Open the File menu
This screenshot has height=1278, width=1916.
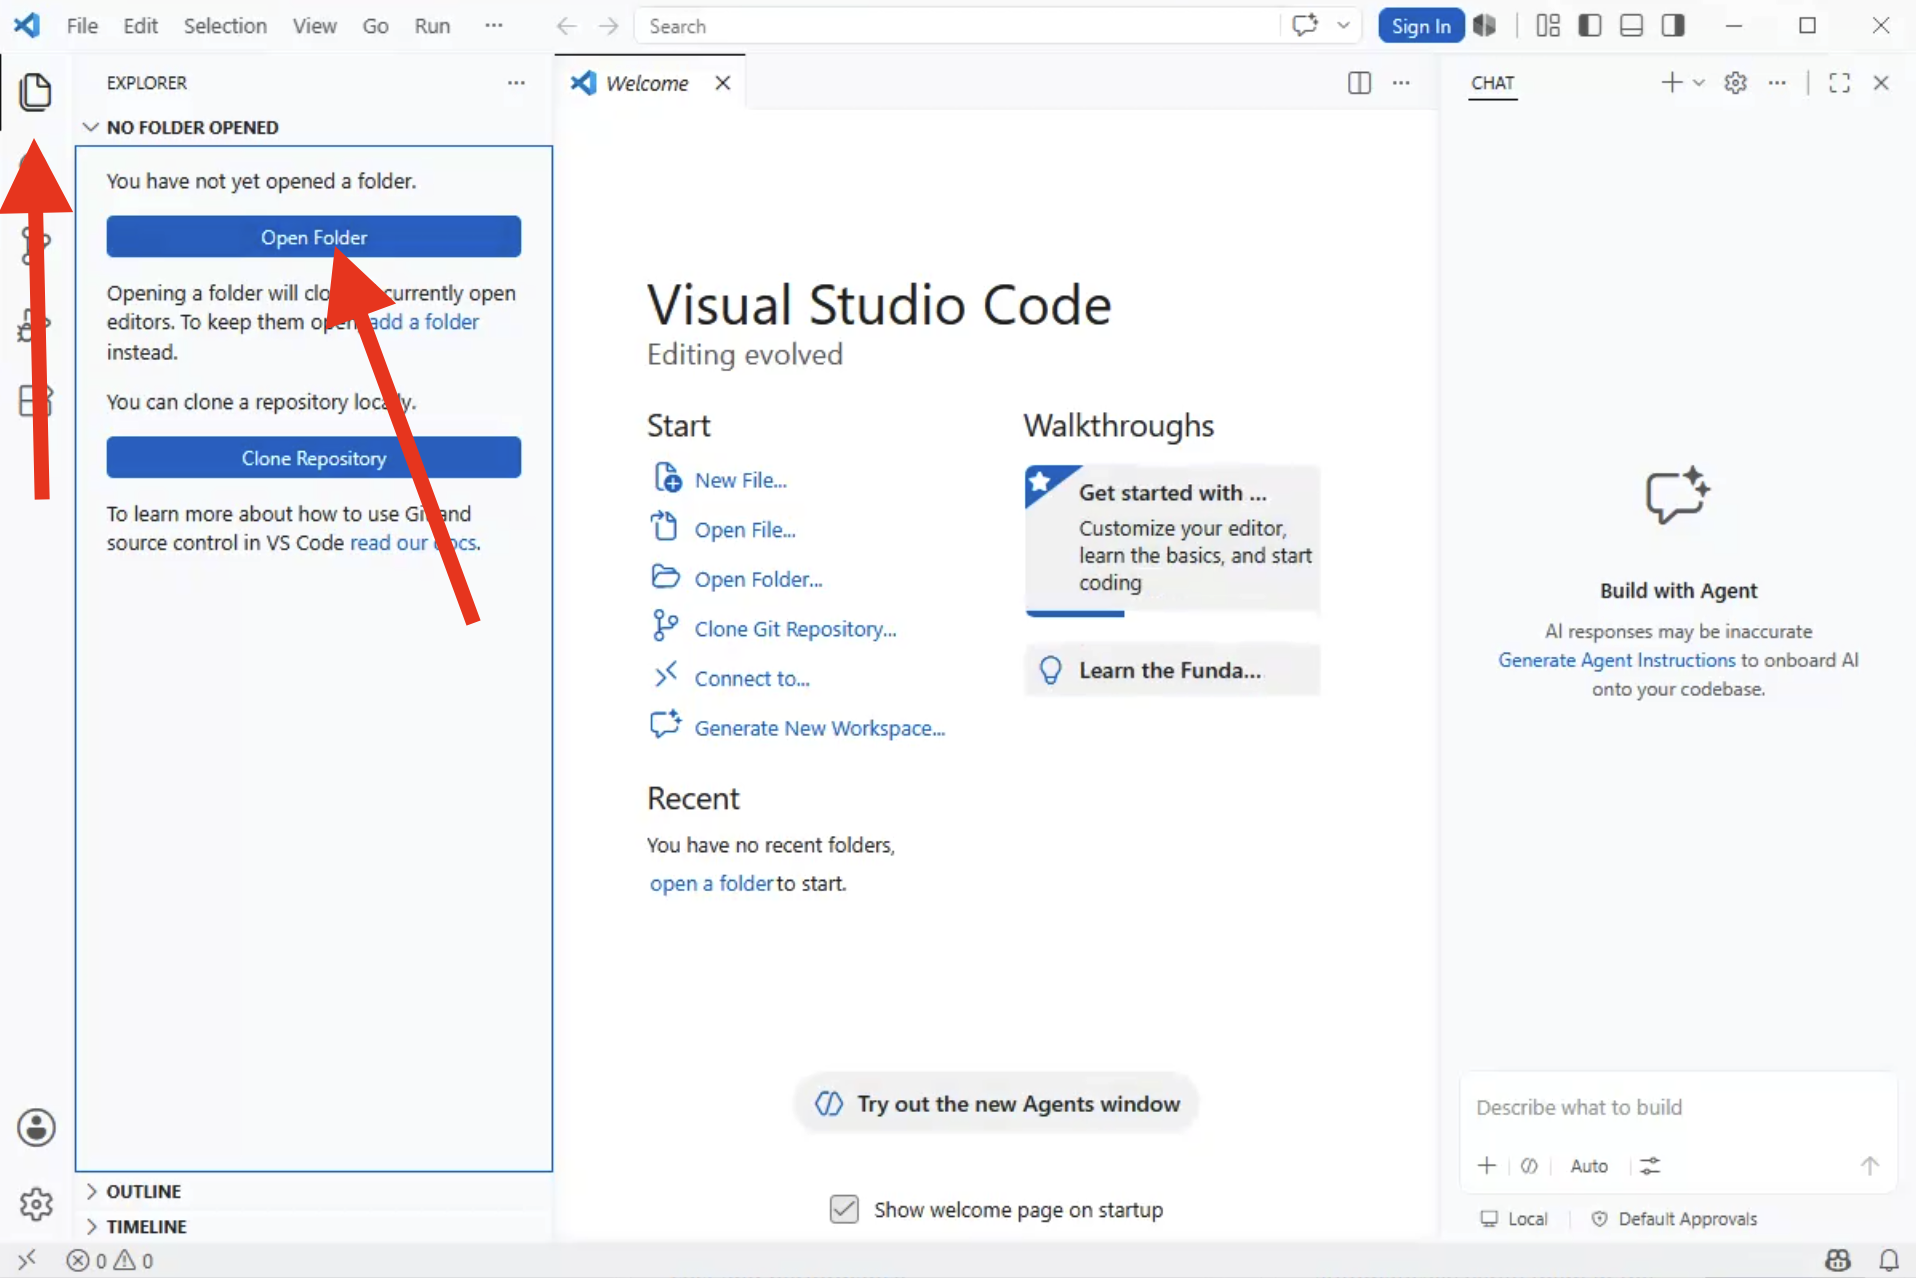(x=82, y=26)
